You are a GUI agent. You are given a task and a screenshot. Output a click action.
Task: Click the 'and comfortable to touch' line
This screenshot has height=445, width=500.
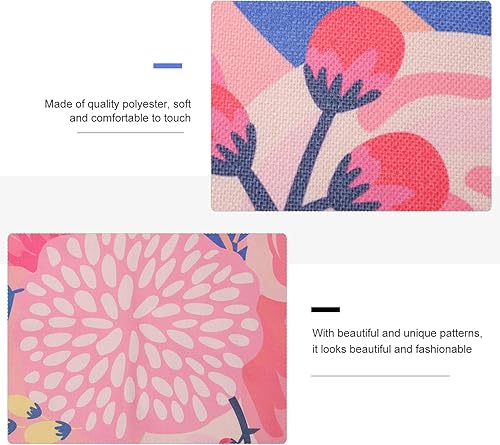[x=130, y=118]
